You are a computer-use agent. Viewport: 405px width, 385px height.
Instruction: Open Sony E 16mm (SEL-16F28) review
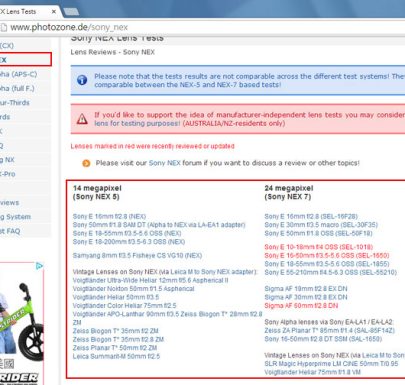tap(311, 217)
